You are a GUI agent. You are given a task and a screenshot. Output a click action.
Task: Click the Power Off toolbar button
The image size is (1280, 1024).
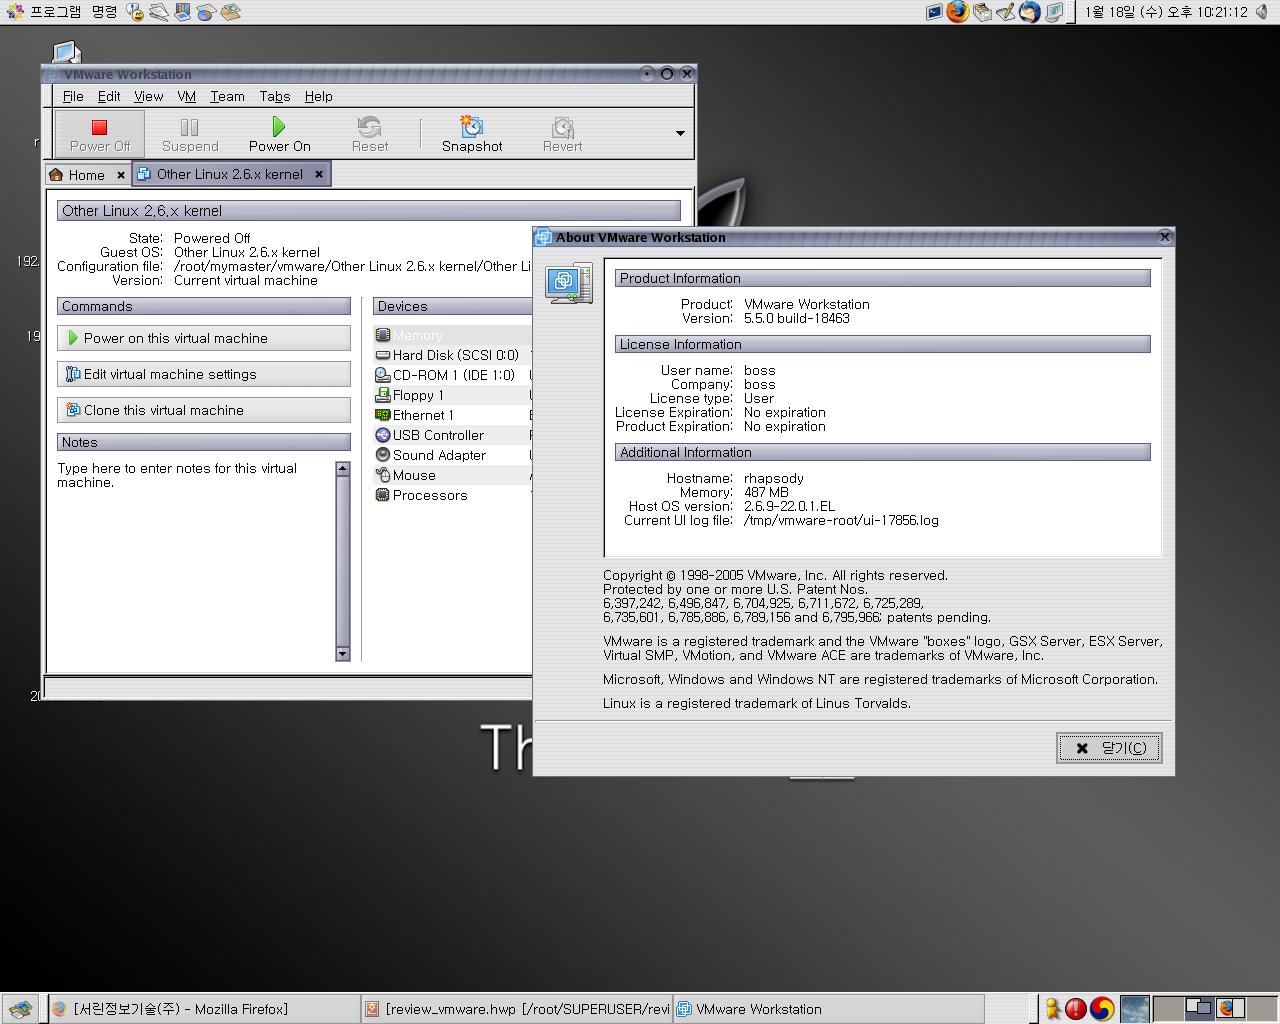(99, 135)
